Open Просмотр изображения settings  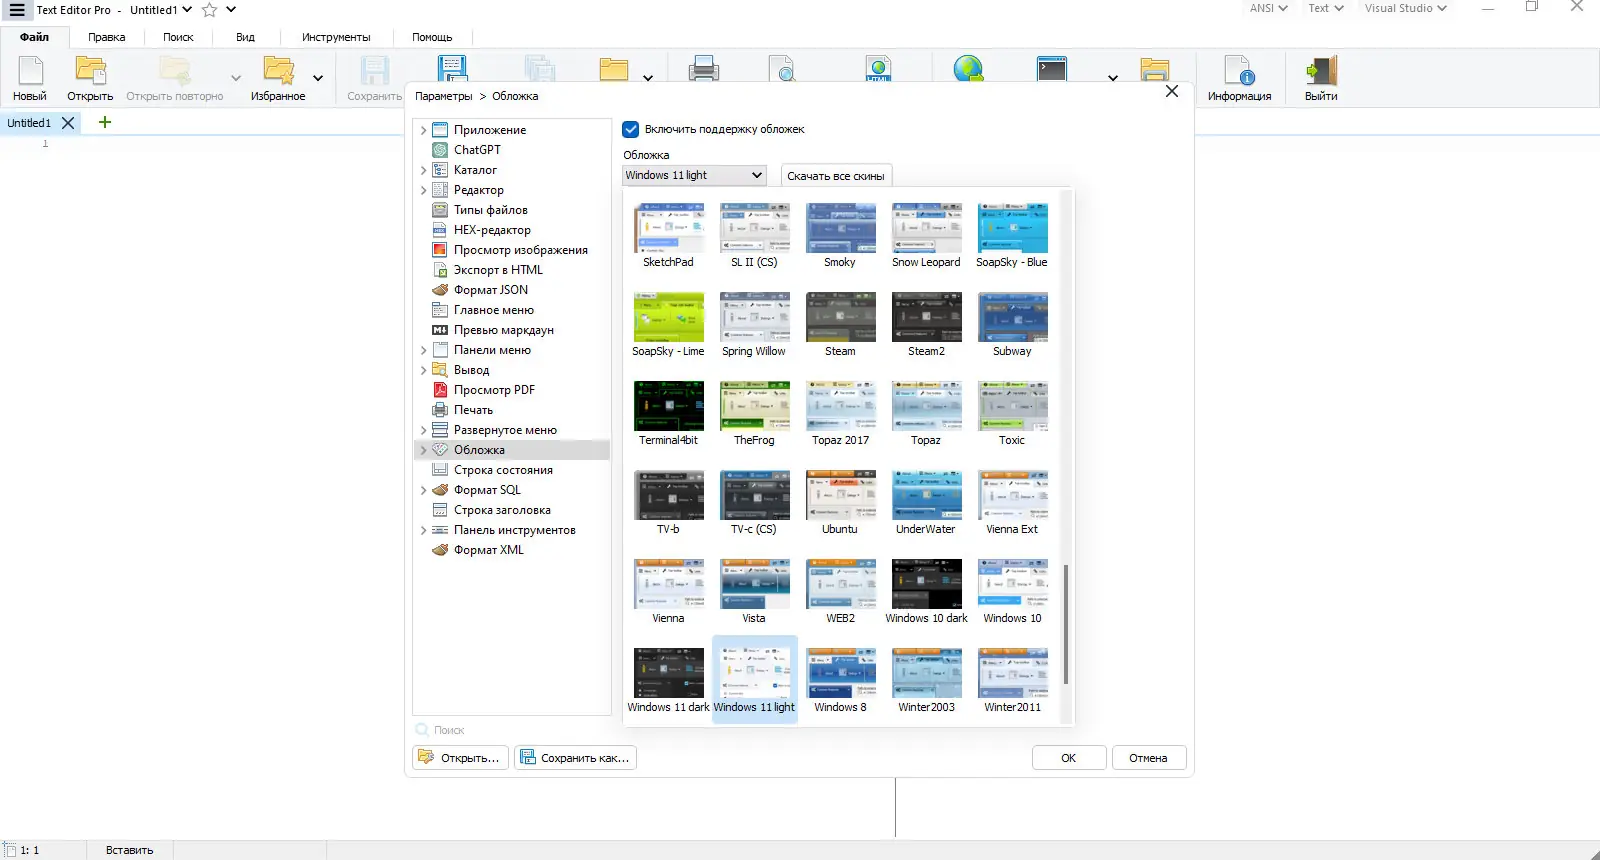(520, 250)
